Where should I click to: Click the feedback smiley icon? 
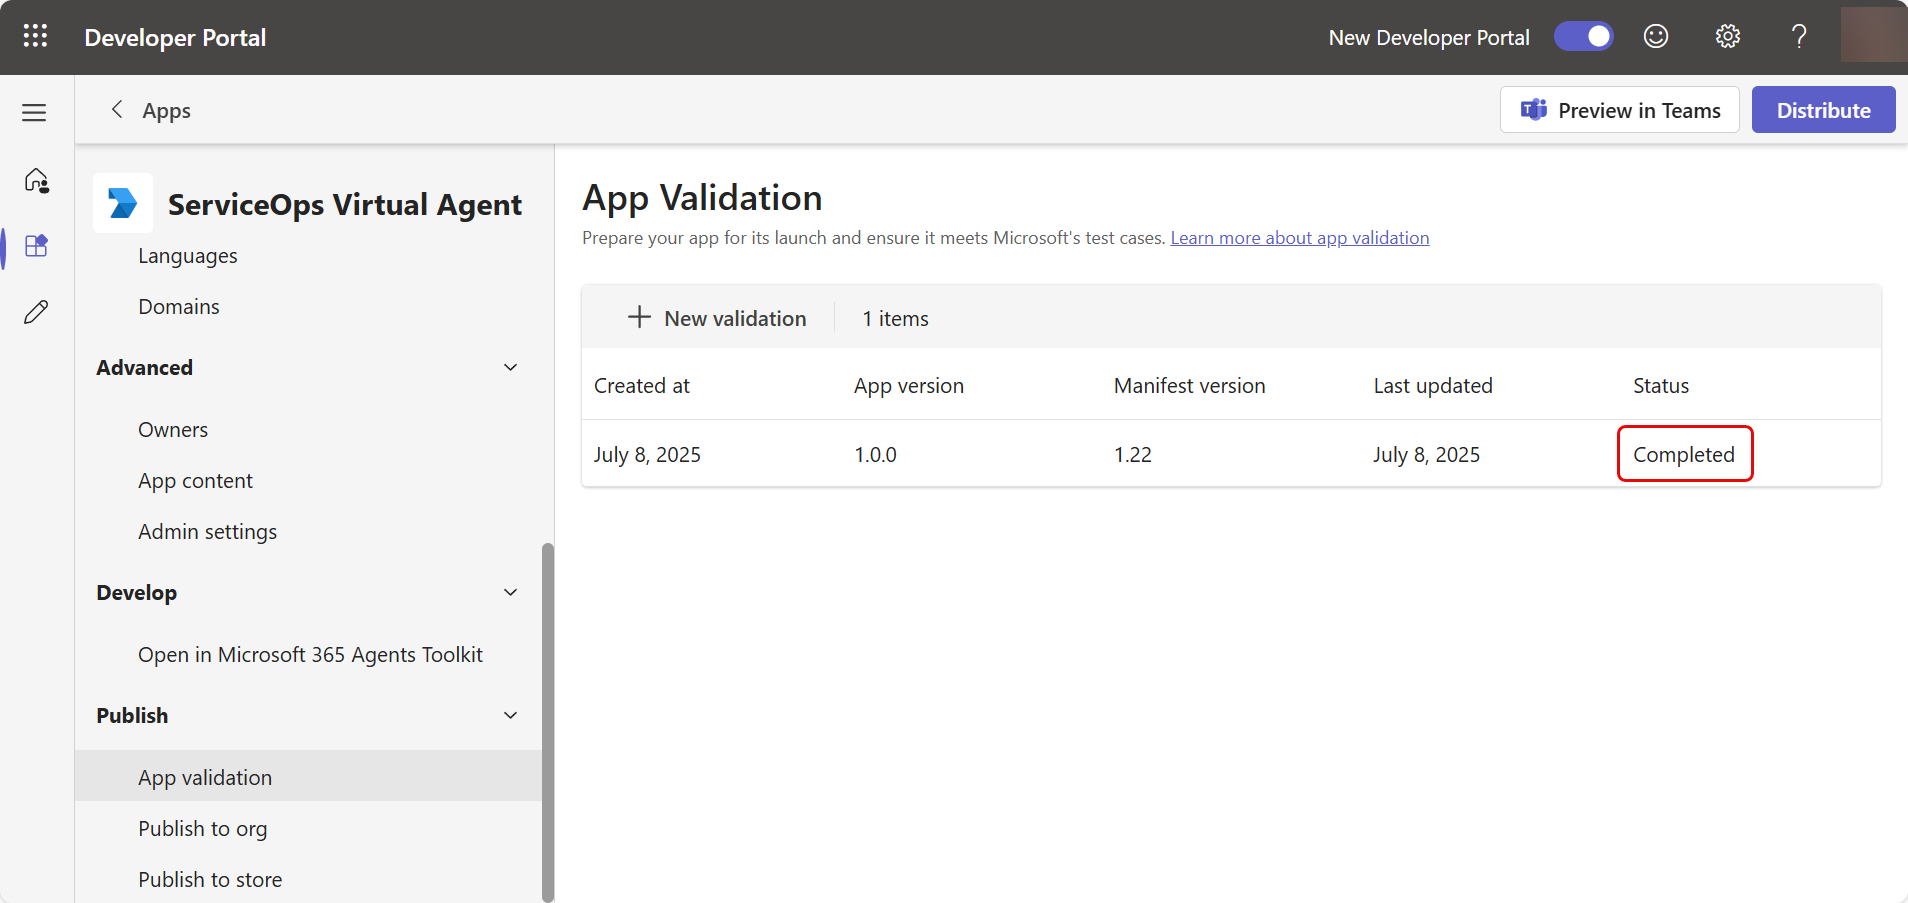1656,37
